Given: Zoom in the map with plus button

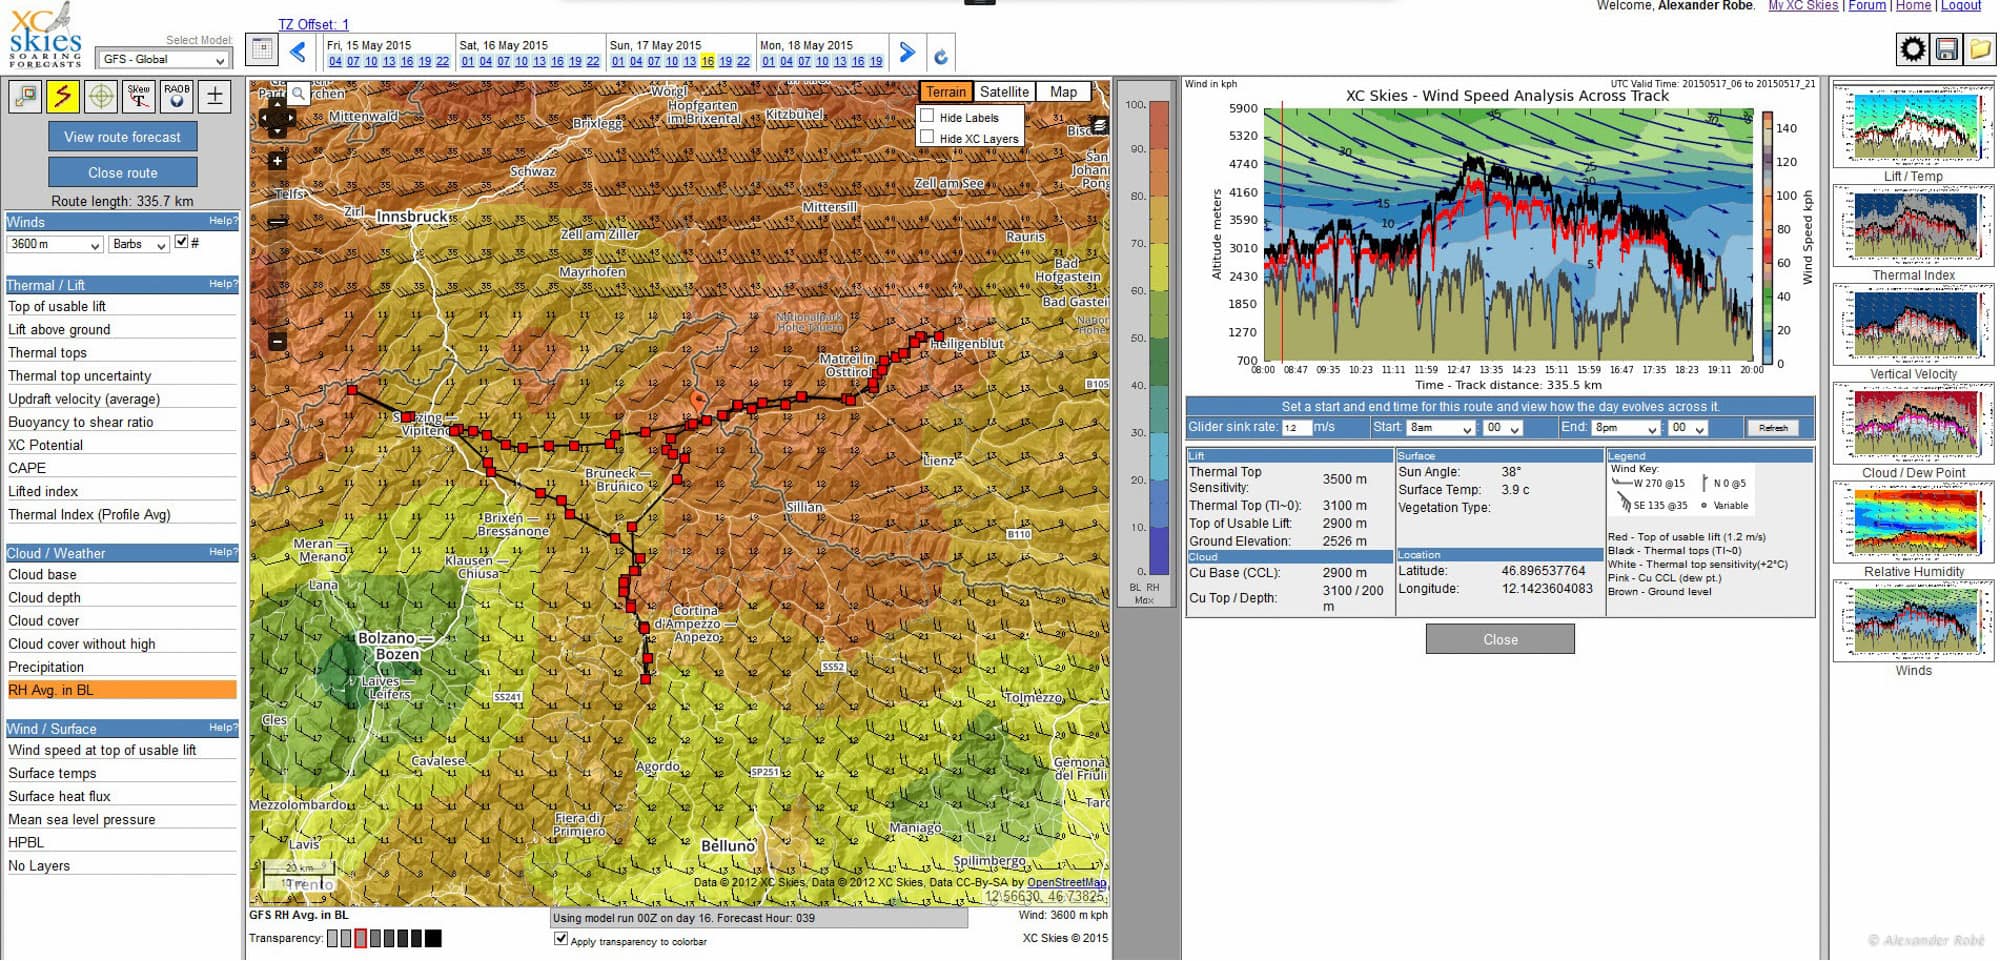Looking at the screenshot, I should (278, 161).
